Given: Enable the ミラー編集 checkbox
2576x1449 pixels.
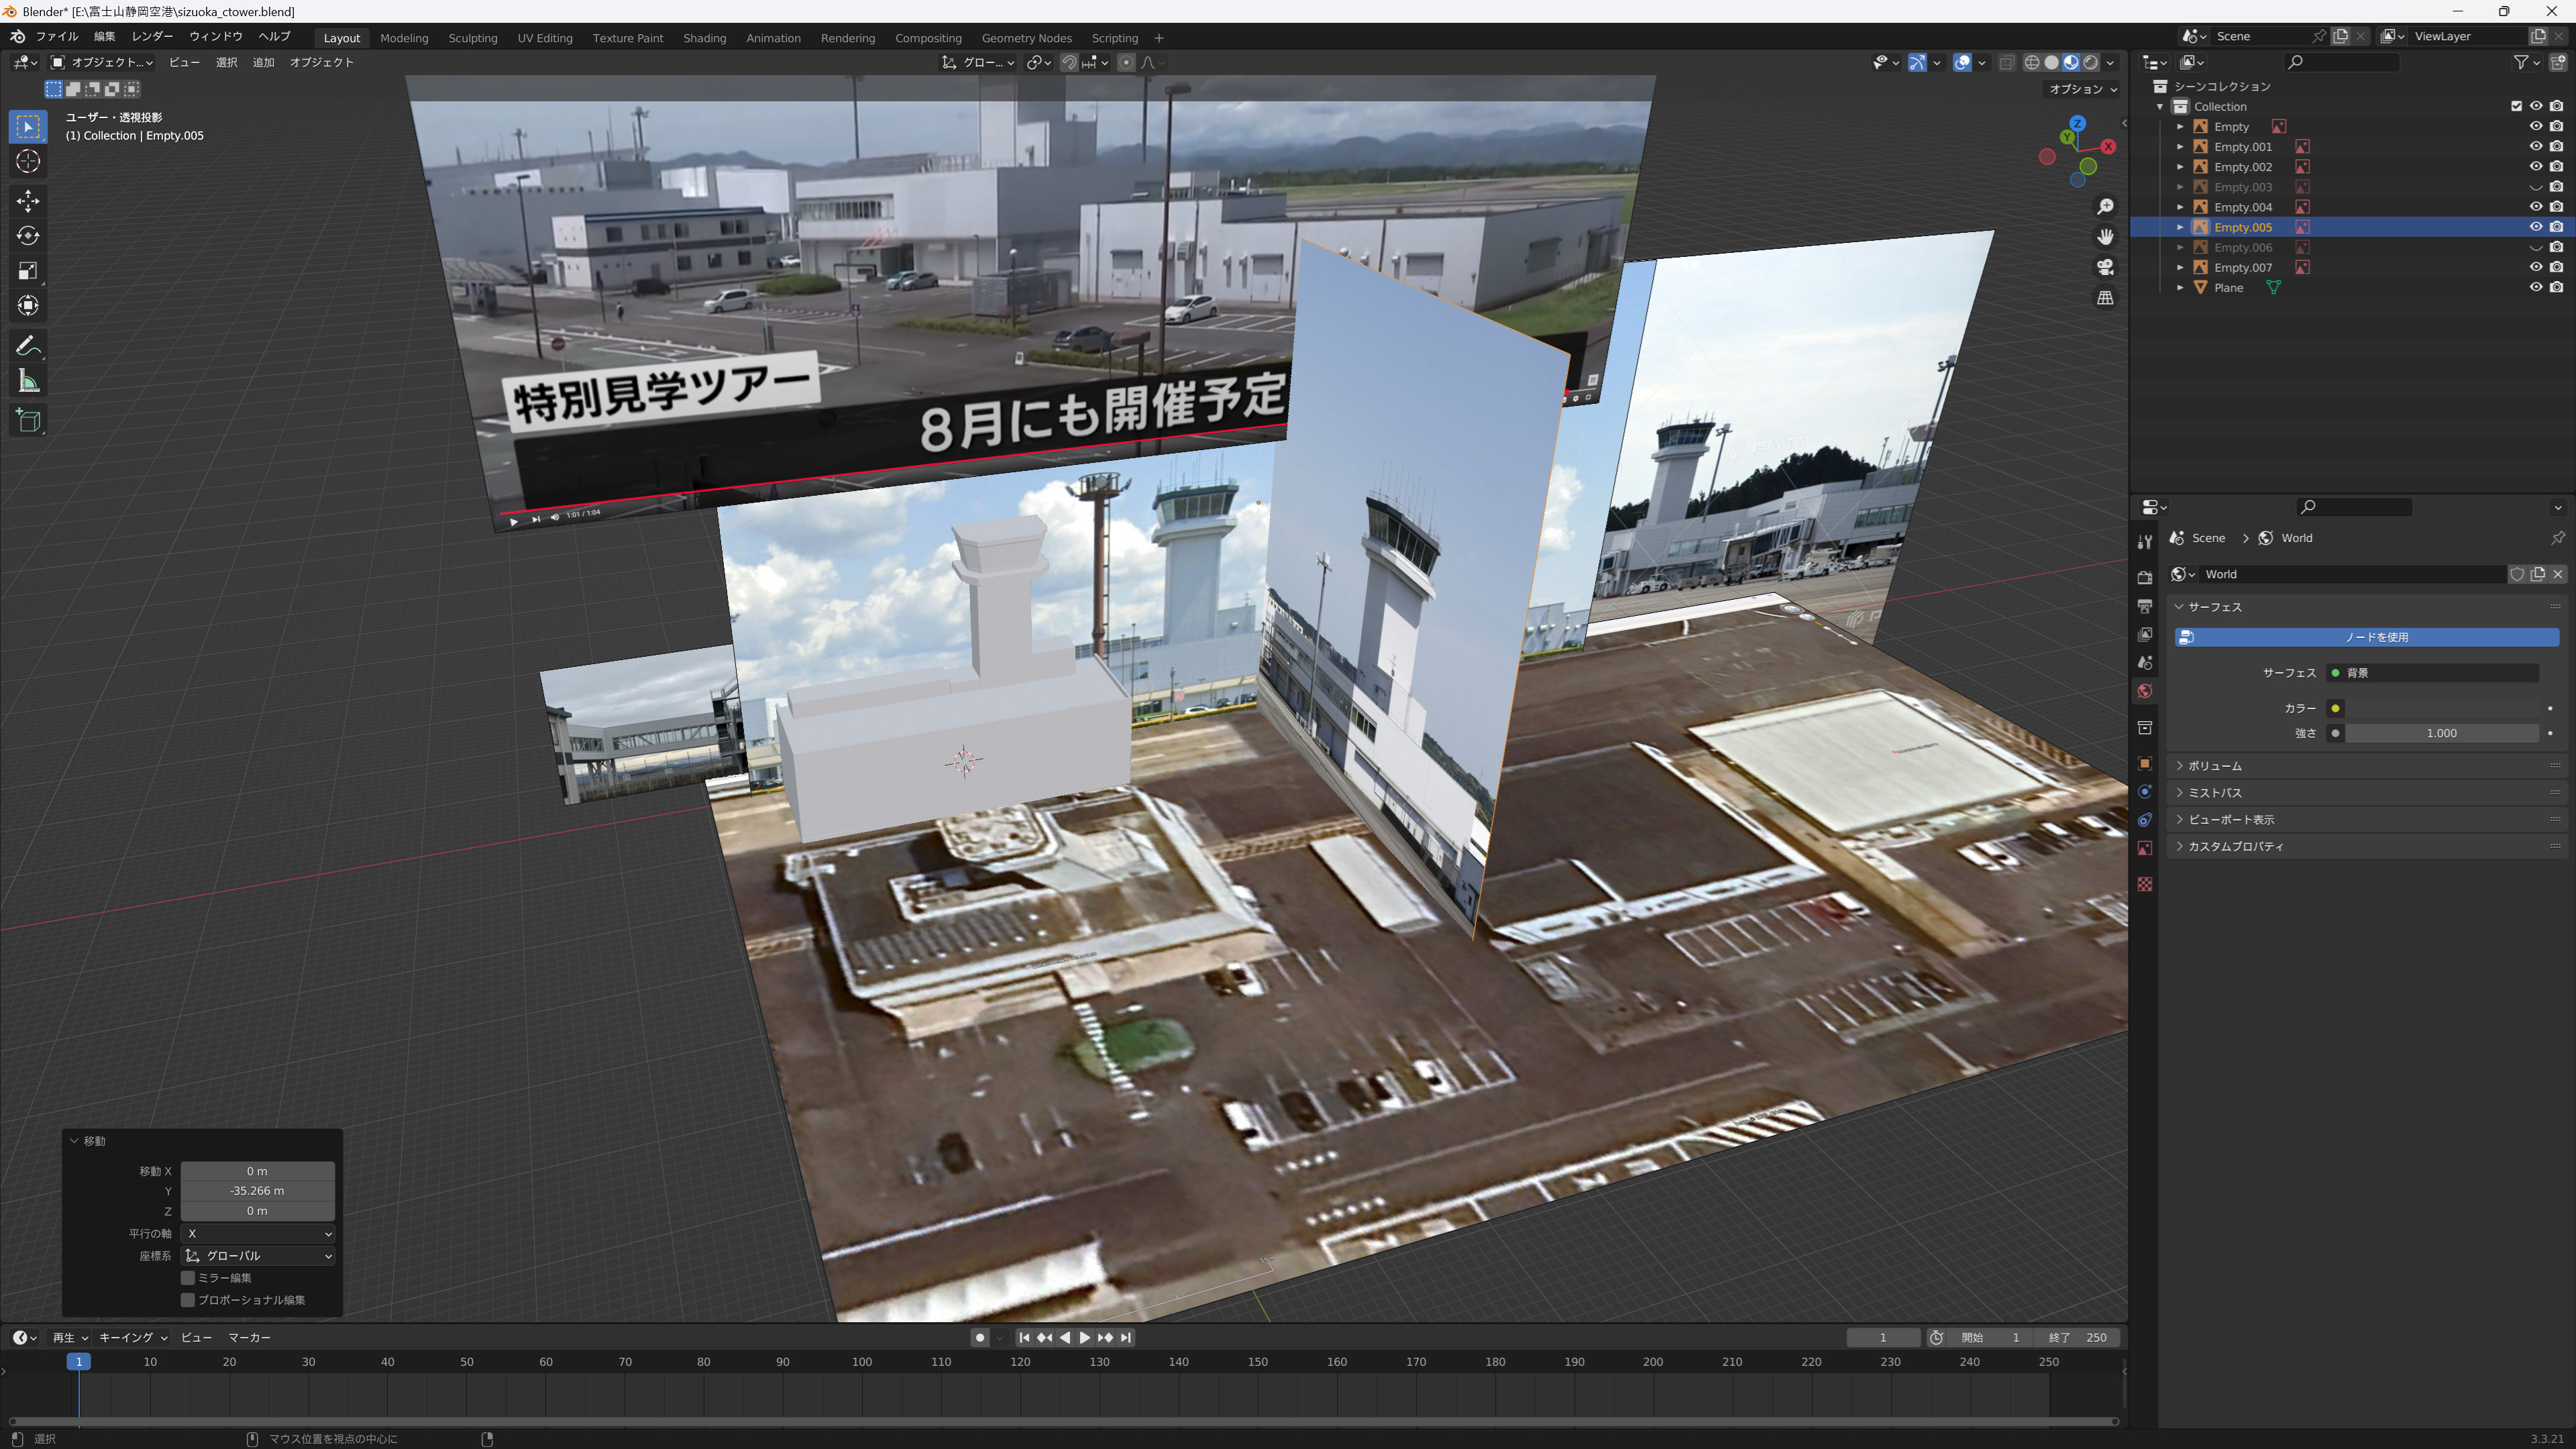Looking at the screenshot, I should coord(187,1278).
